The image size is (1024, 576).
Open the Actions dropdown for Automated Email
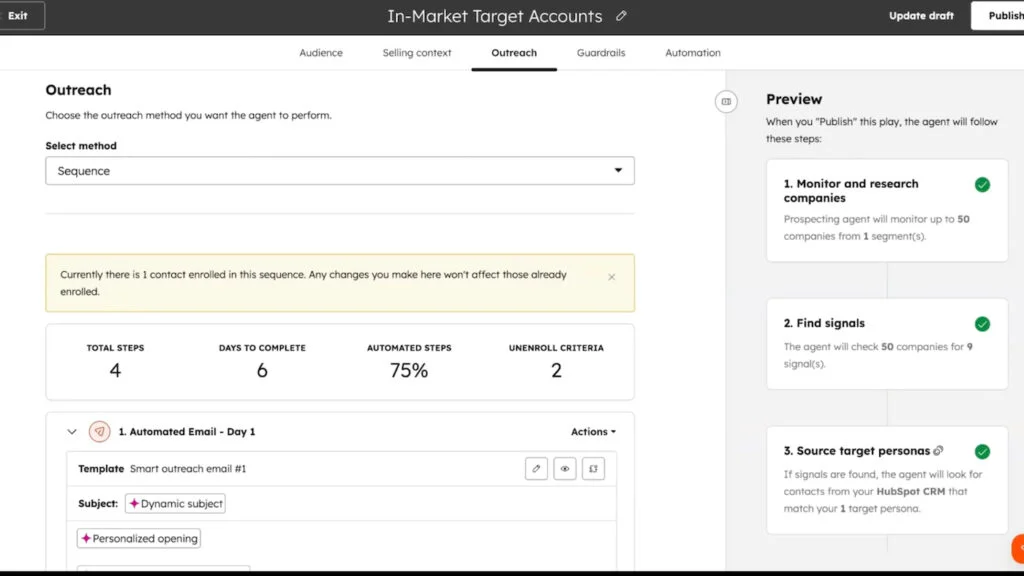coord(593,432)
